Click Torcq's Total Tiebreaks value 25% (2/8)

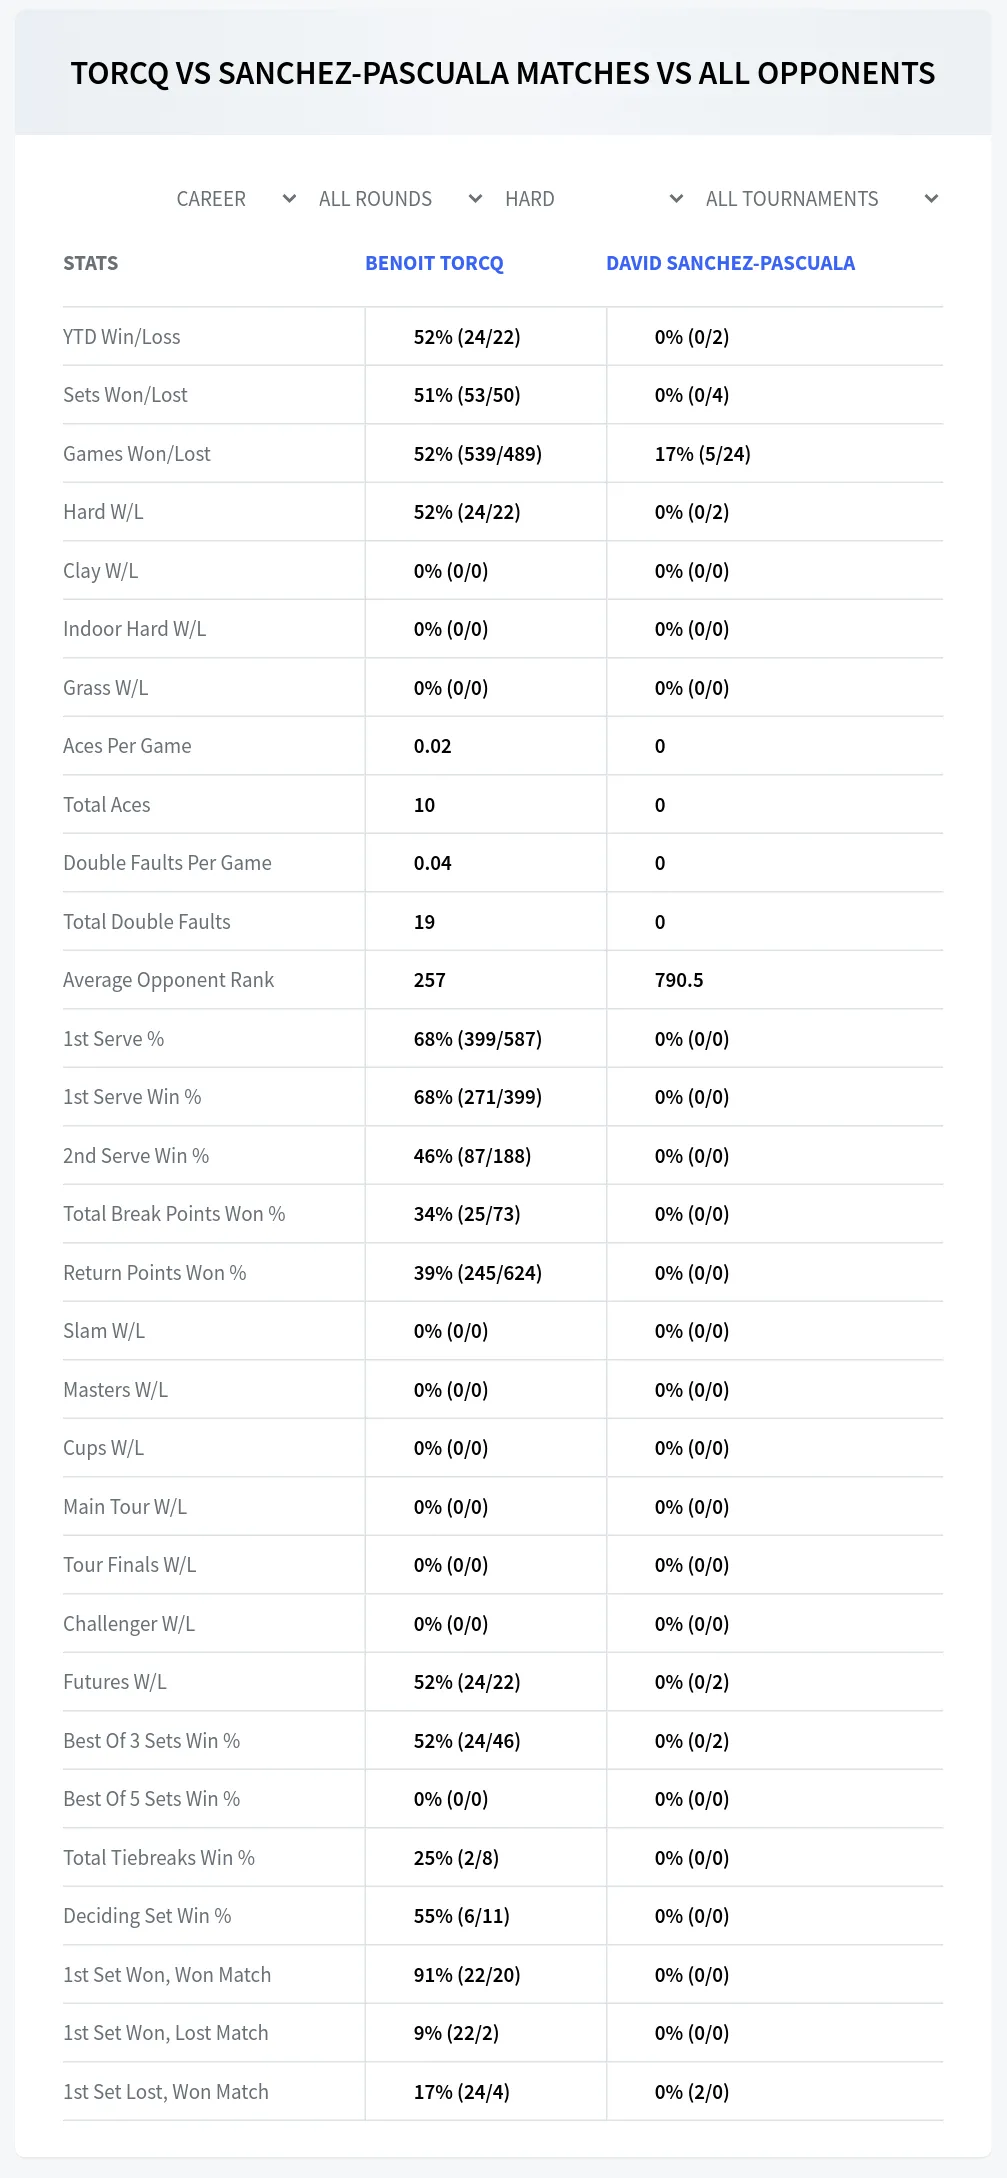click(456, 1858)
